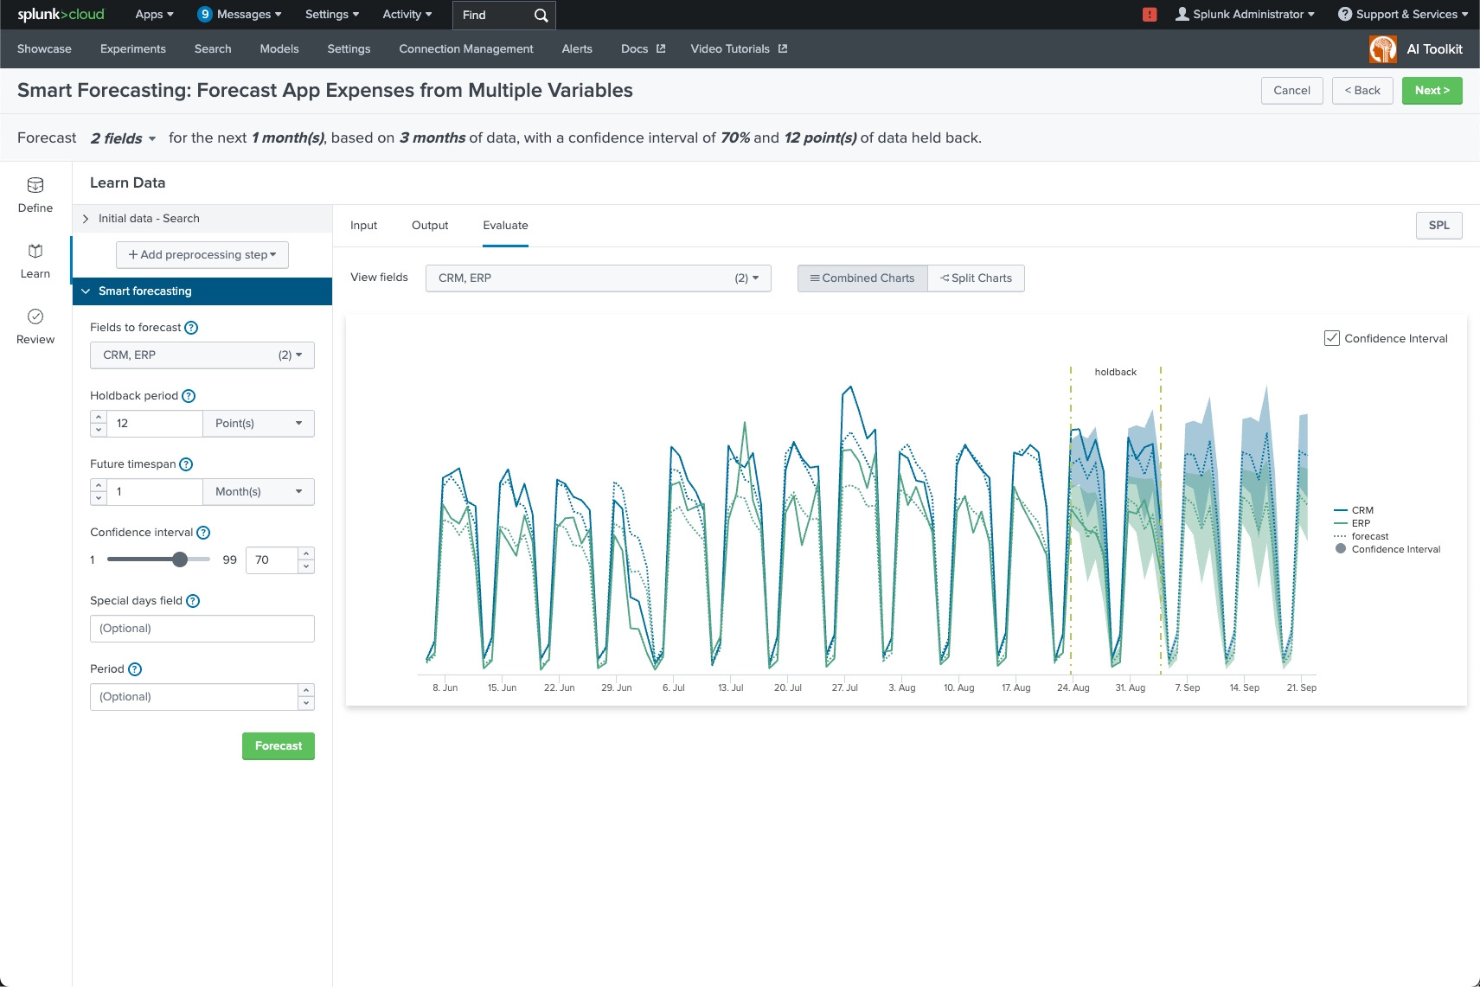1480x987 pixels.
Task: Click the AI Toolkit brain logo
Action: 1383,49
